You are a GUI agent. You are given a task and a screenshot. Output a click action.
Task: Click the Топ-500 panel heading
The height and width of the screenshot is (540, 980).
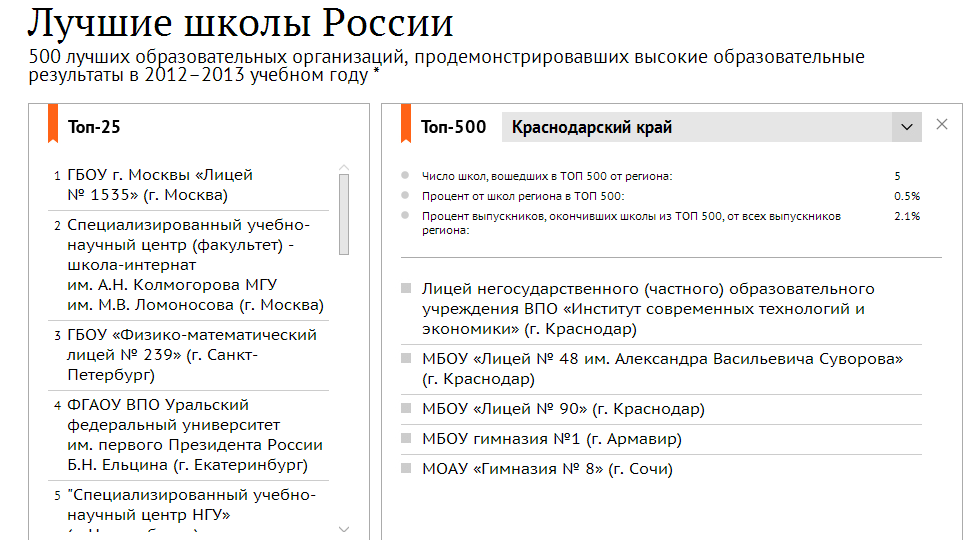(453, 127)
